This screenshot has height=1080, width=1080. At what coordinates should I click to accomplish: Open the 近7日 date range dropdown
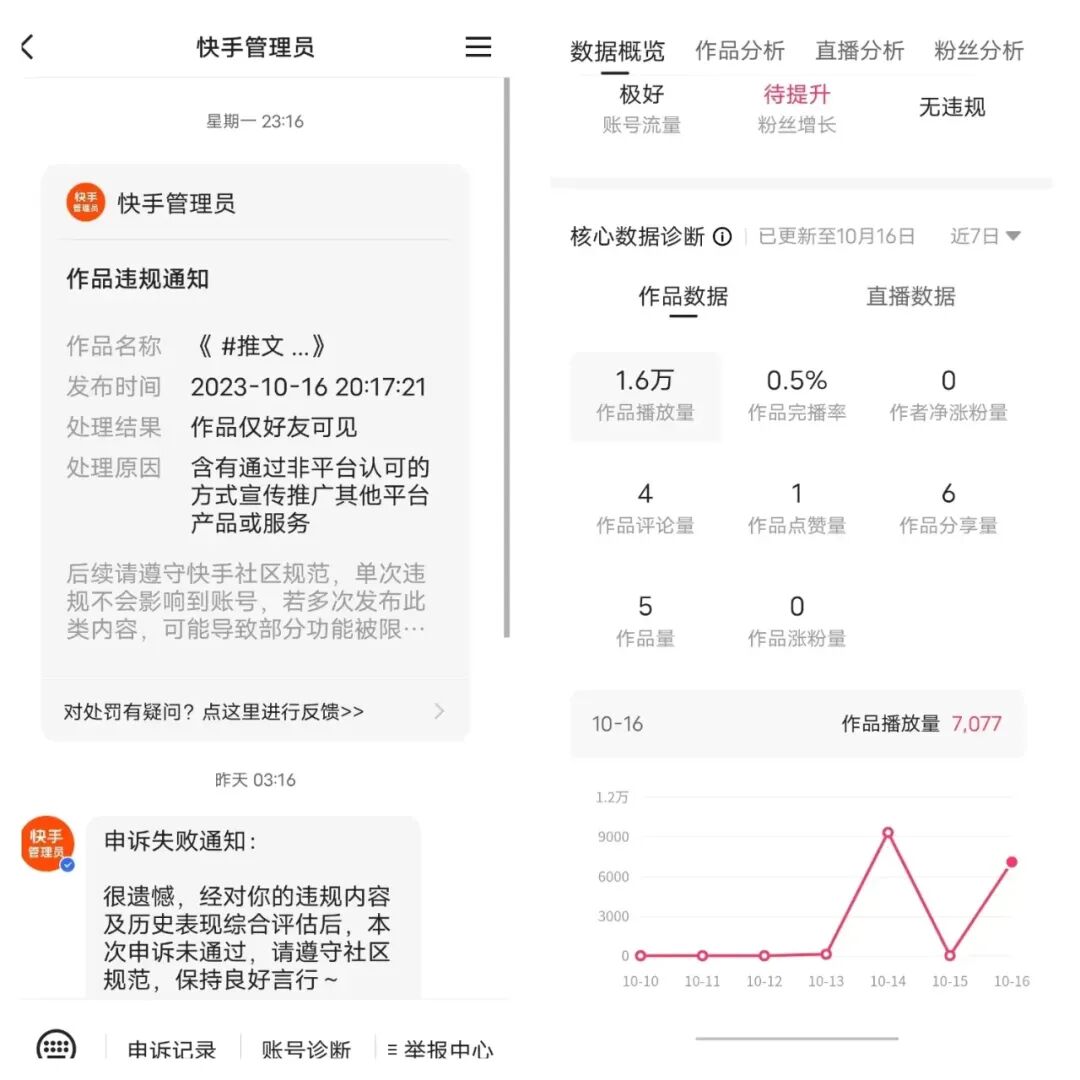pos(986,236)
